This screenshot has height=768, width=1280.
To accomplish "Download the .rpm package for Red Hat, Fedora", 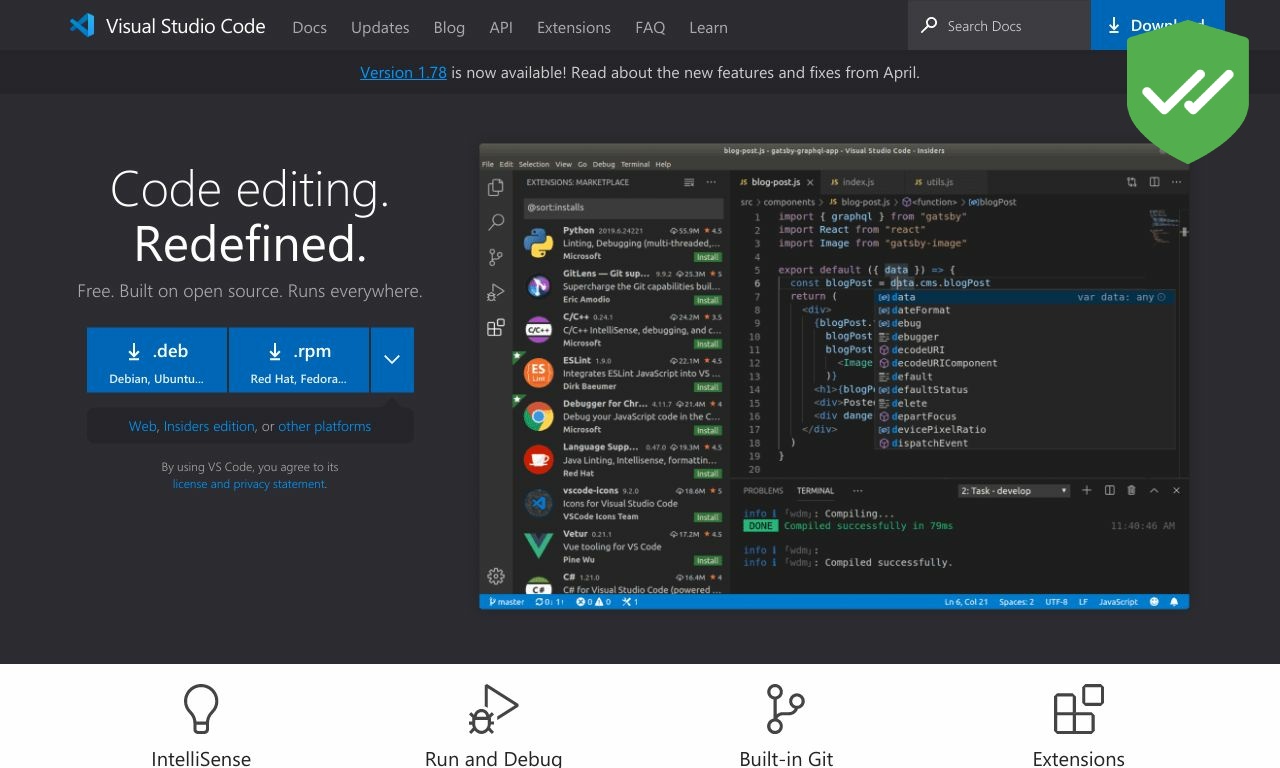I will point(299,360).
